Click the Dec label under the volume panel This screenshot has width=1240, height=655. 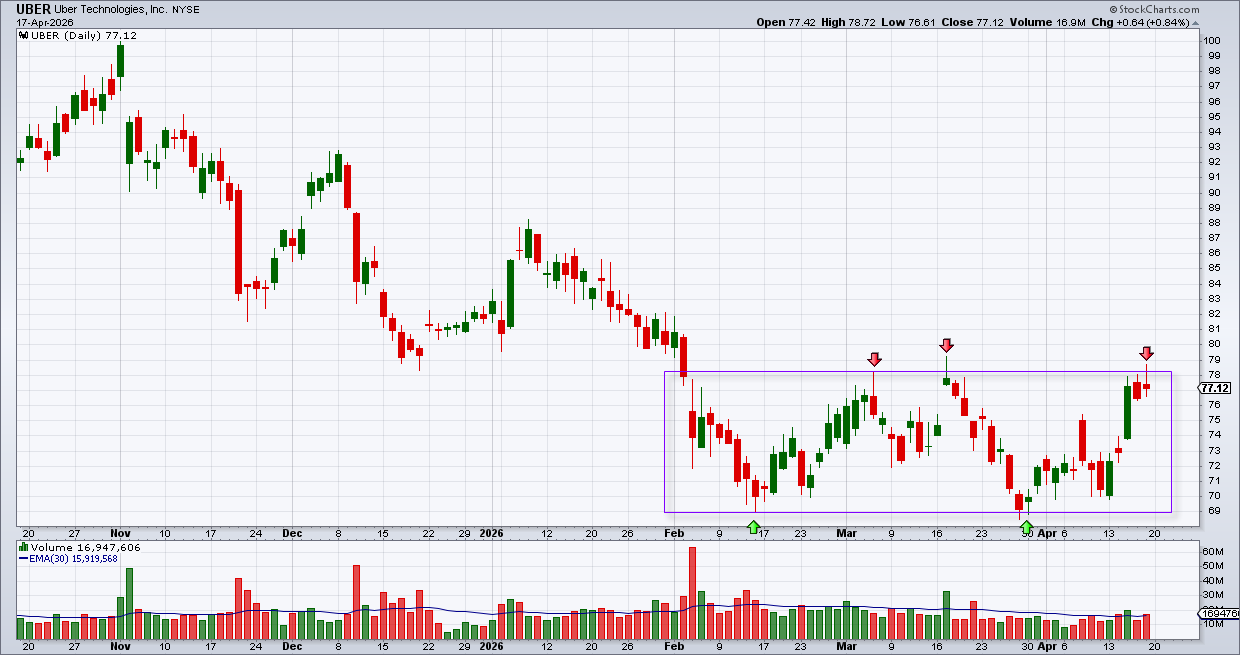[292, 647]
